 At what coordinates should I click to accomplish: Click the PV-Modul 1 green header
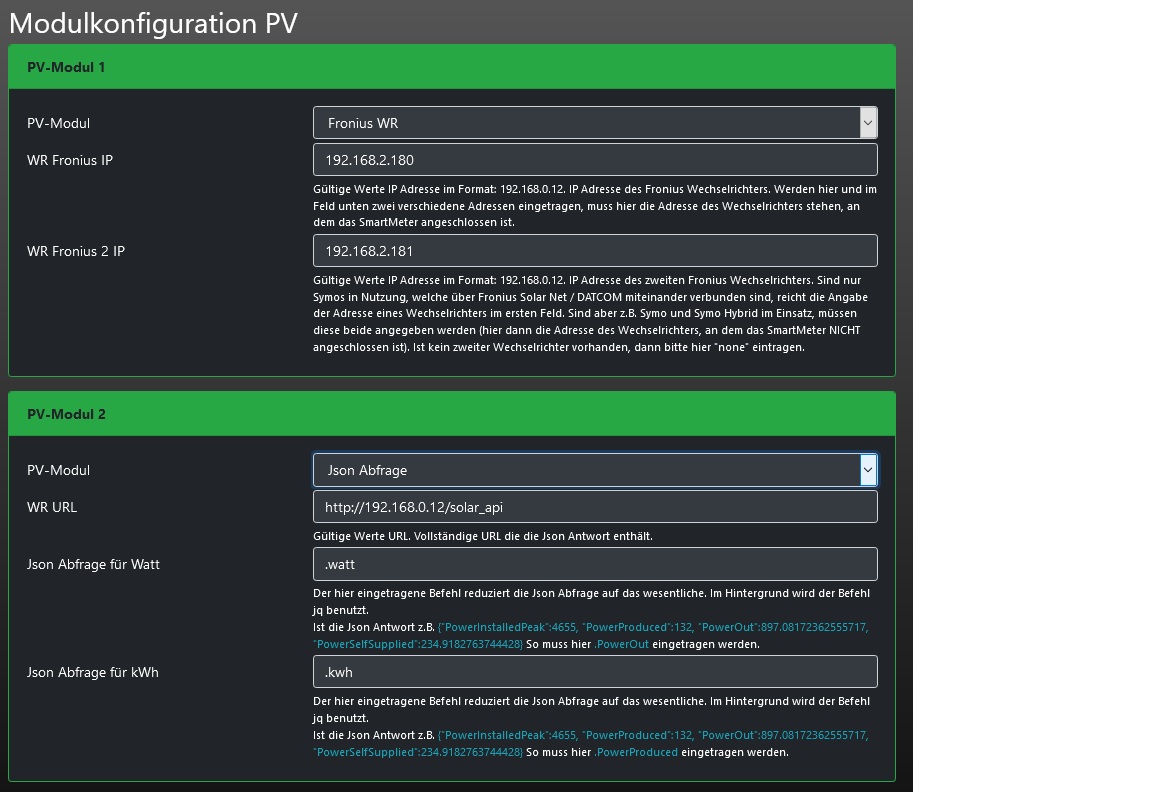pyautogui.click(x=451, y=67)
